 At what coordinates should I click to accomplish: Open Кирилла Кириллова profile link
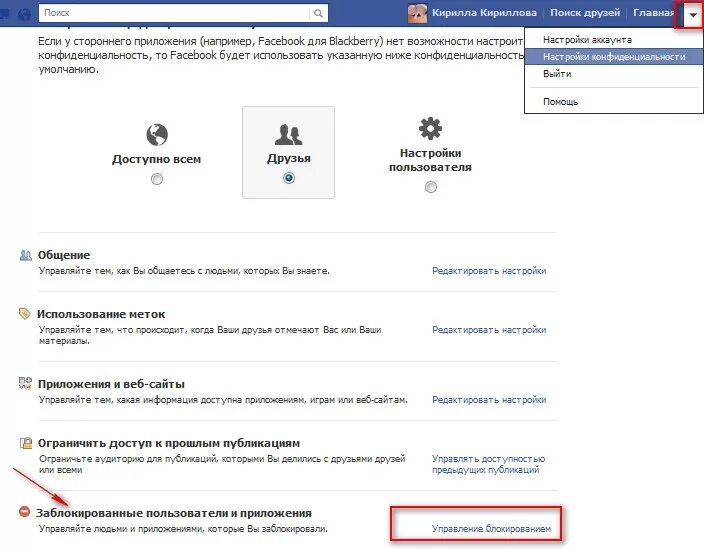484,13
